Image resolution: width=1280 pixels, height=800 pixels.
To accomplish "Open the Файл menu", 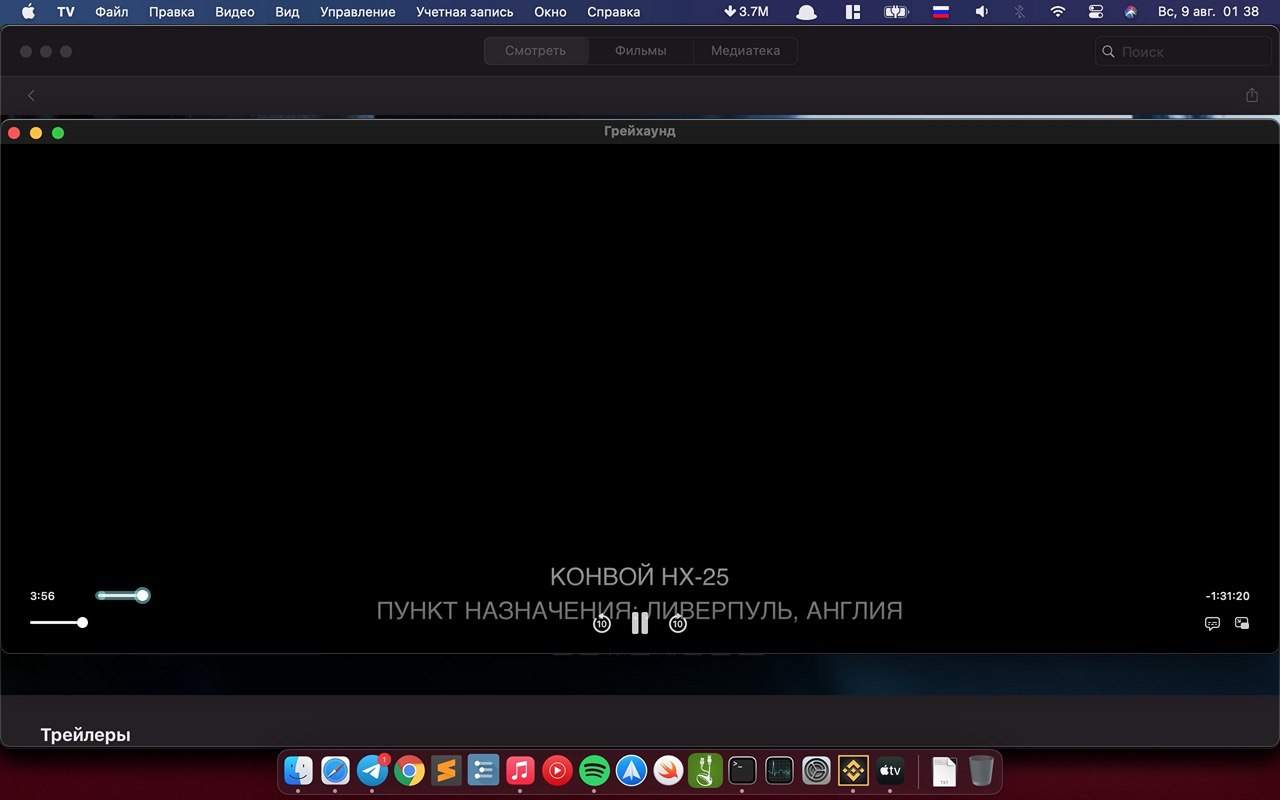I will coord(112,12).
